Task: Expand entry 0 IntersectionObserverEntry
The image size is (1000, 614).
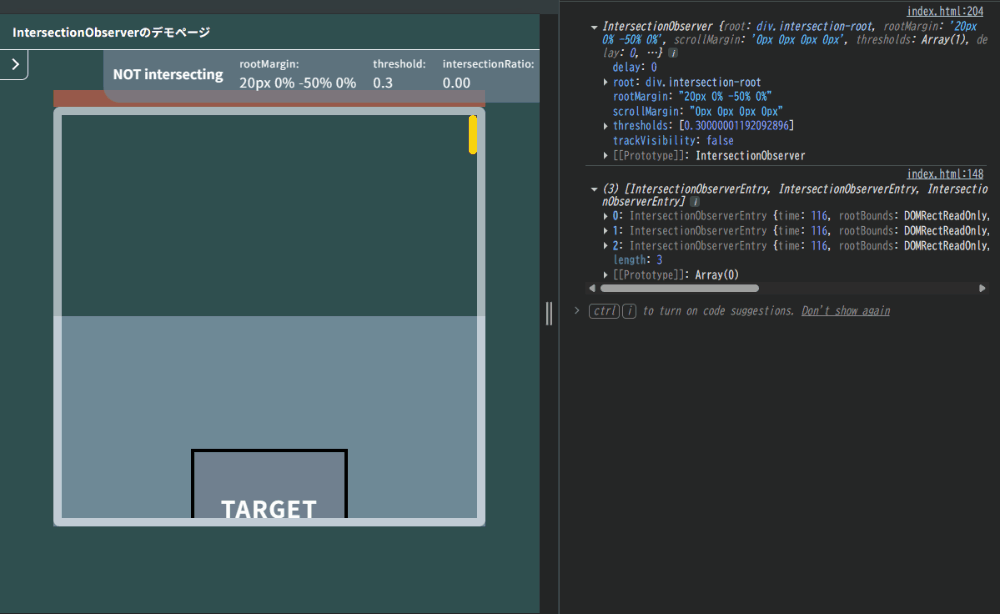Action: tap(606, 216)
